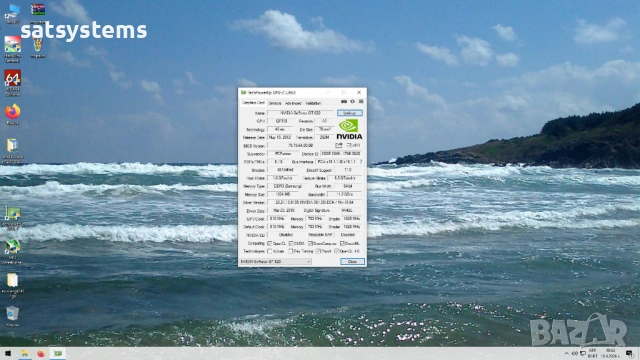
Task: Click the Memory Size value 1024 MB
Action: (x=282, y=194)
